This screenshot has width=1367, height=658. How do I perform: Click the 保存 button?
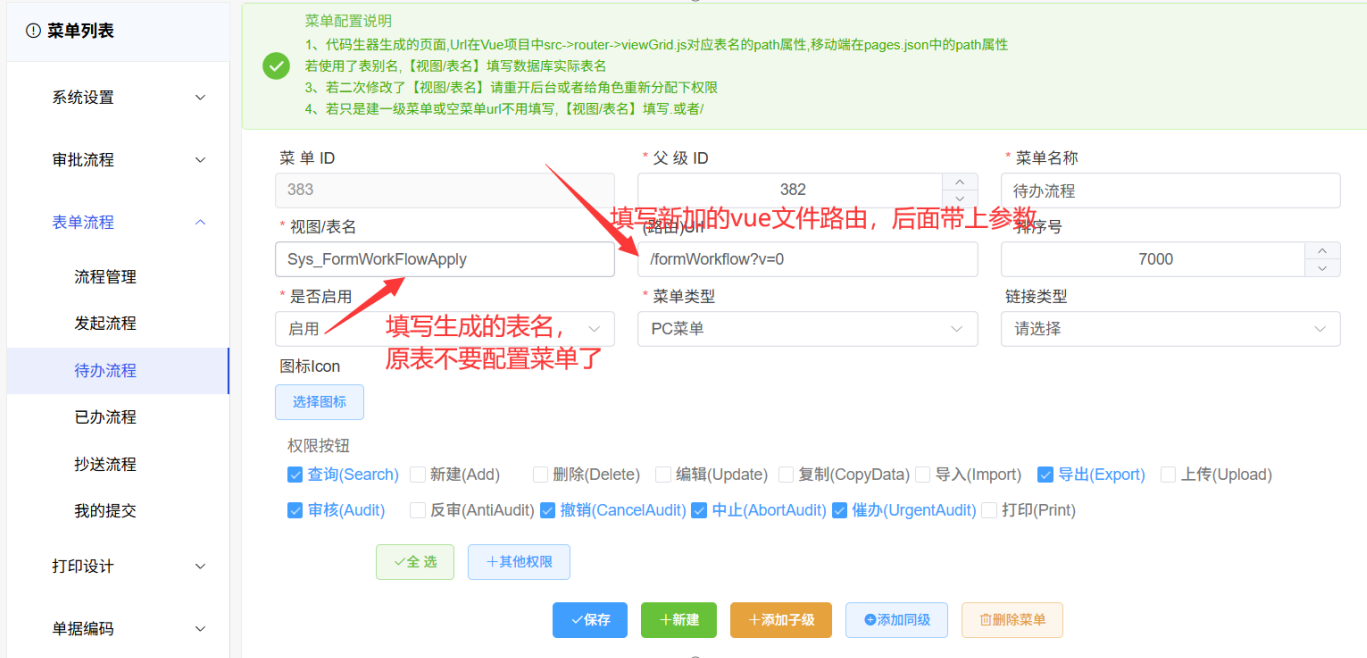pyautogui.click(x=589, y=620)
